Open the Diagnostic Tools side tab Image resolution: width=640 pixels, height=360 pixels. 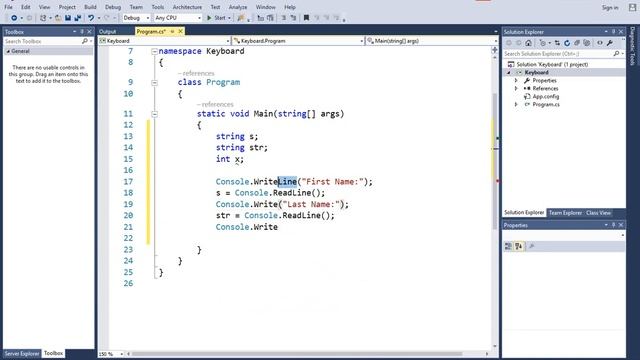click(x=633, y=46)
